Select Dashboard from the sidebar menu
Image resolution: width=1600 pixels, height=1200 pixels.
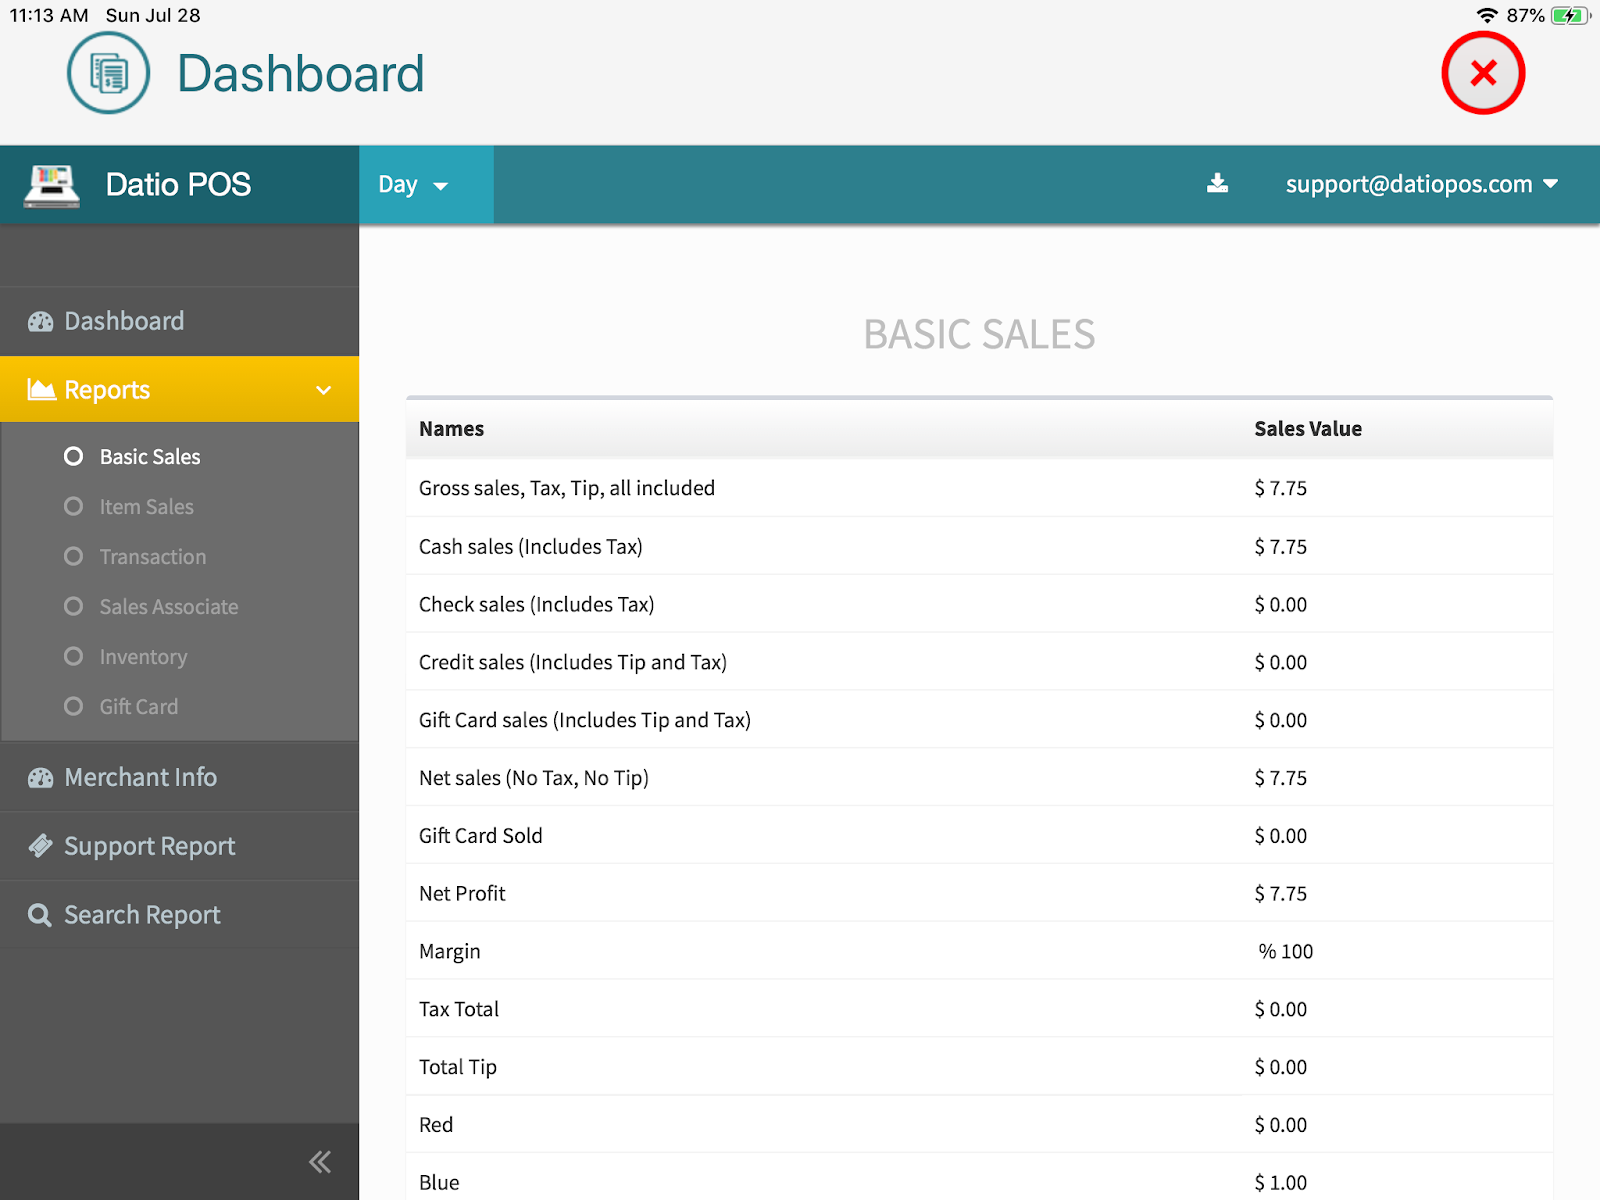(x=123, y=321)
